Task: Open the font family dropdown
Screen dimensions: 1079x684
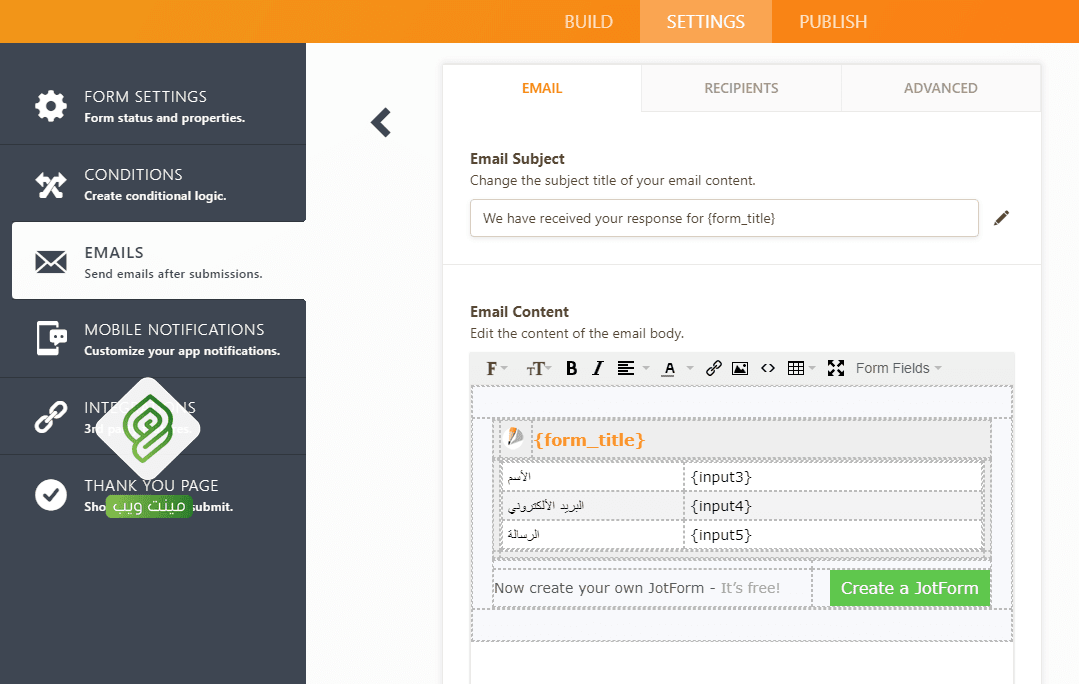Action: click(496, 368)
